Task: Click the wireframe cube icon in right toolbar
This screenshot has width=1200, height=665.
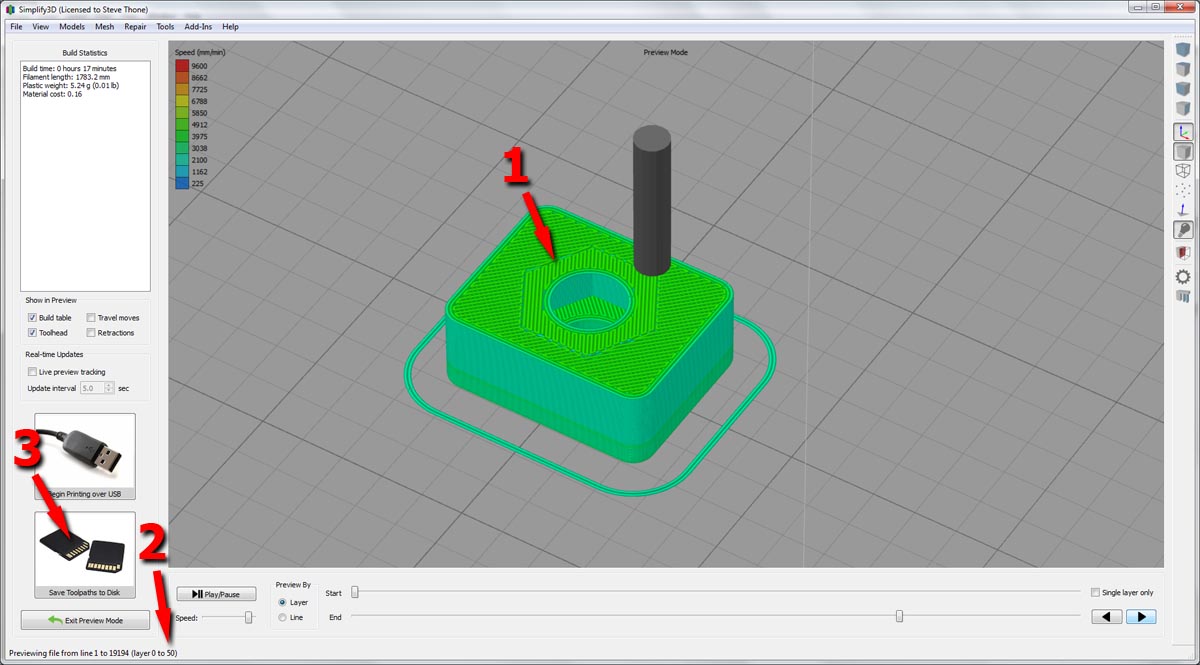Action: [x=1183, y=171]
